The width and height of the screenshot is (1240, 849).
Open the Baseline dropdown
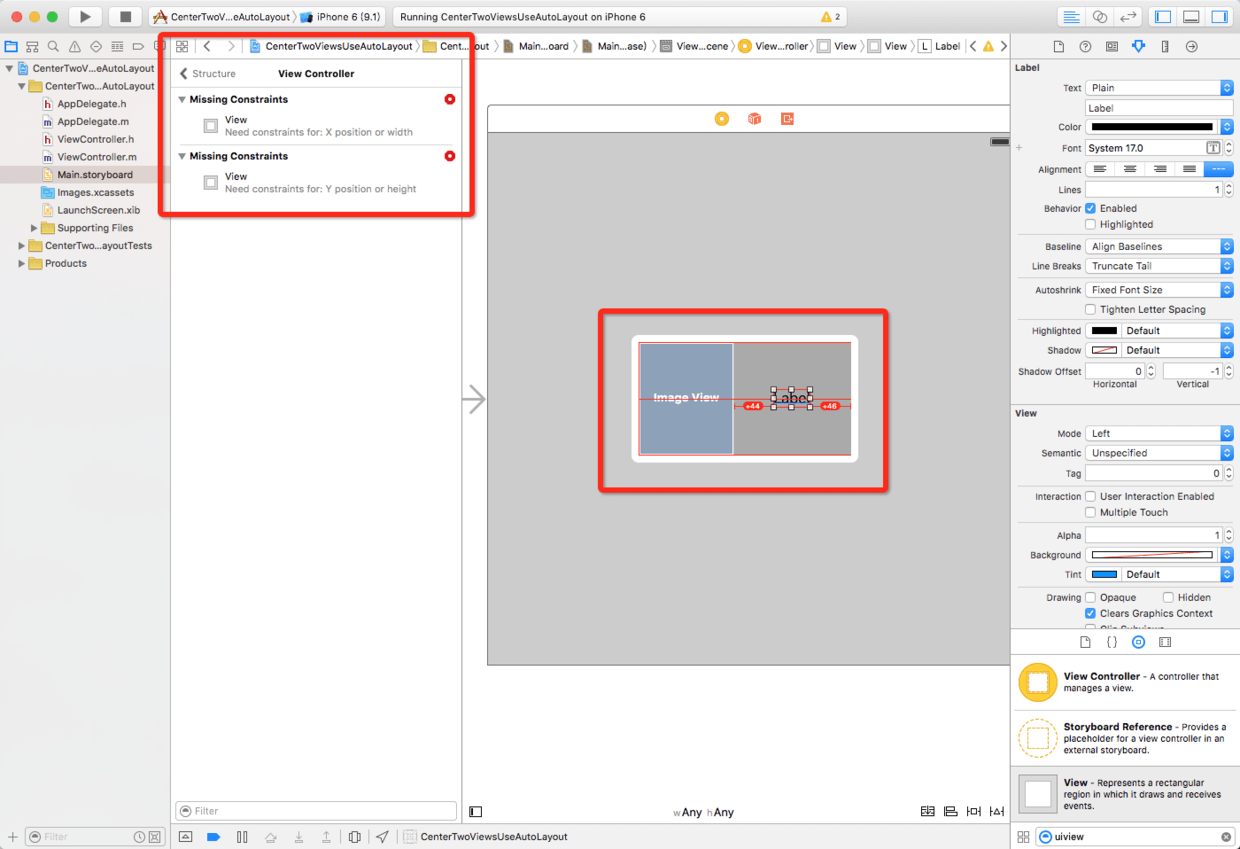(1159, 247)
